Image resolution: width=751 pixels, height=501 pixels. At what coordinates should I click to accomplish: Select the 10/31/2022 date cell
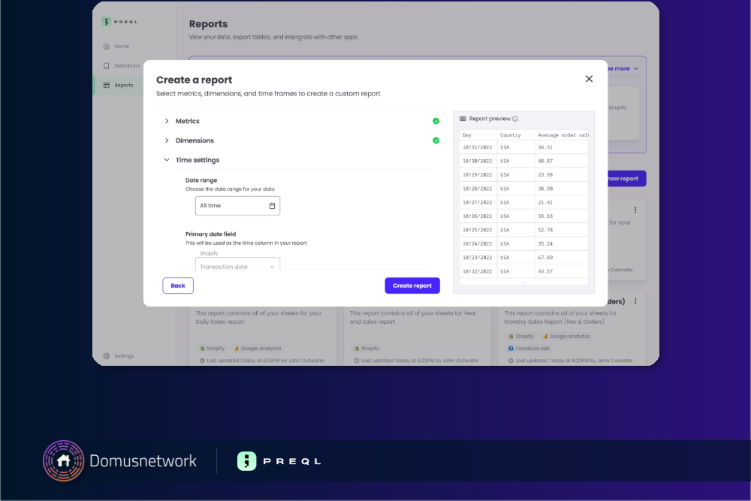477,148
